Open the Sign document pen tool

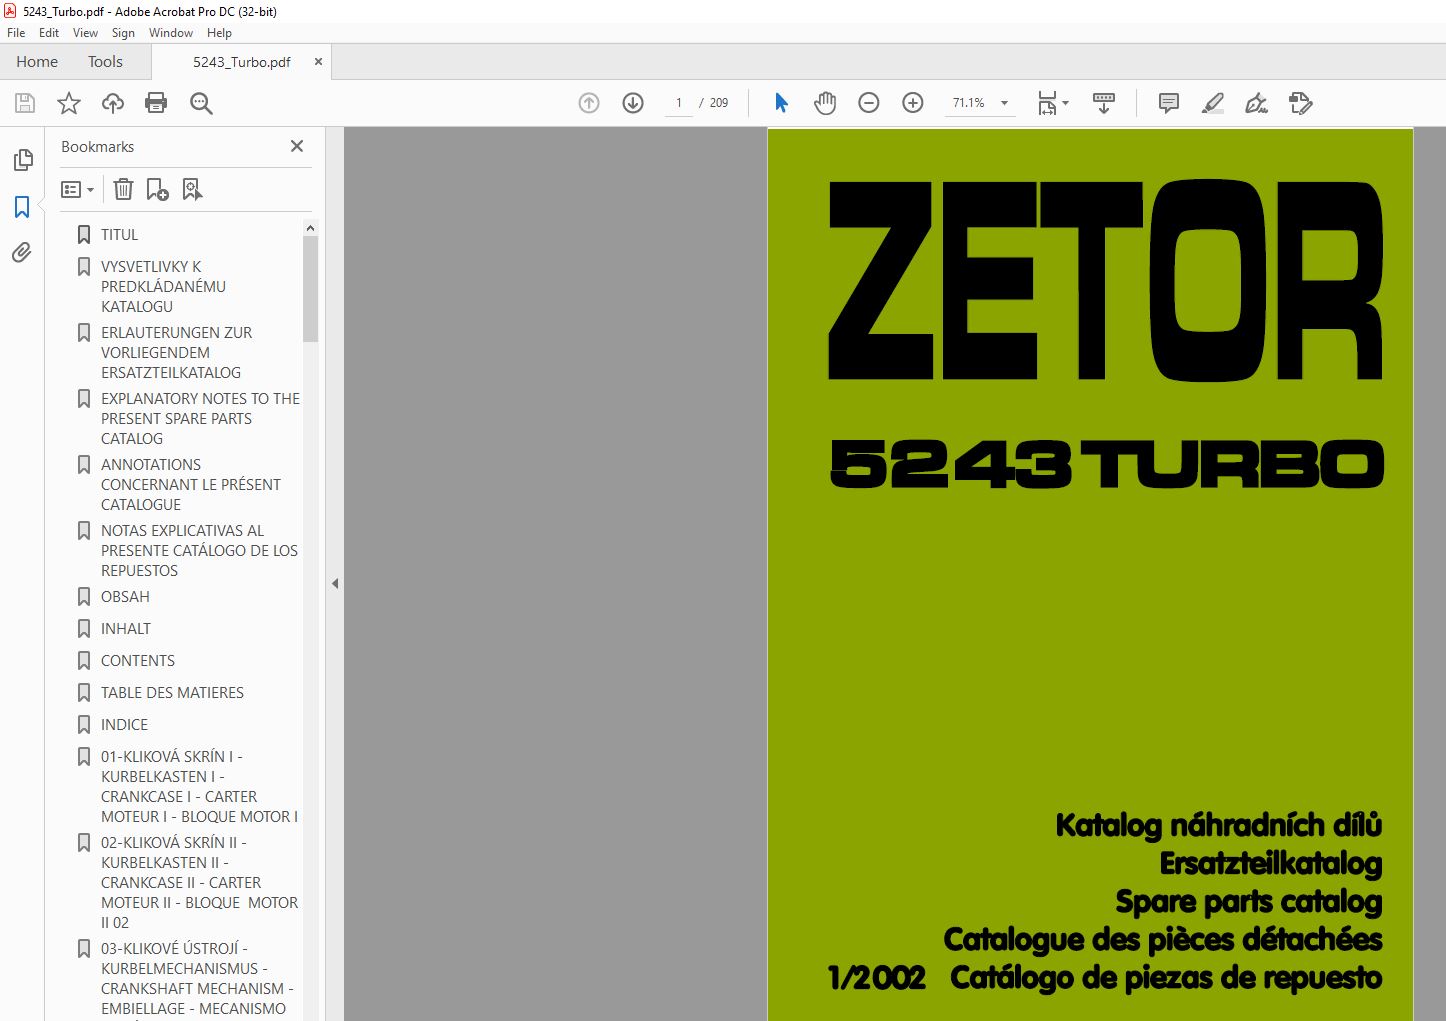coord(1256,103)
